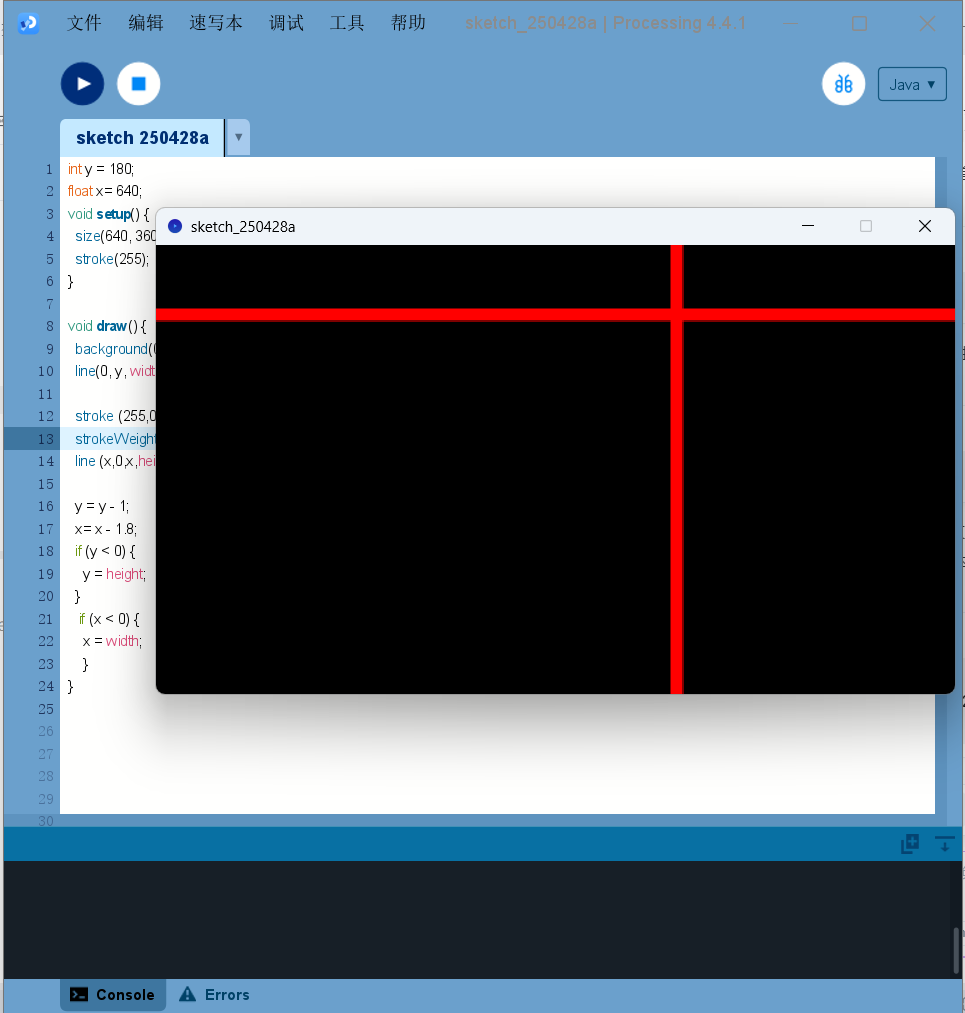The width and height of the screenshot is (965, 1013).
Task: Click the Processing logo icon in title bar
Action: tap(28, 23)
